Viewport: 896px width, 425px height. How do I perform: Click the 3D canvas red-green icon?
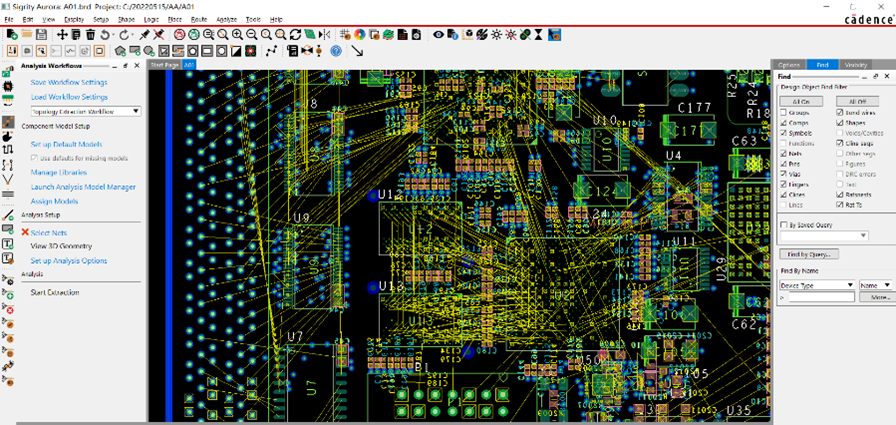252,51
